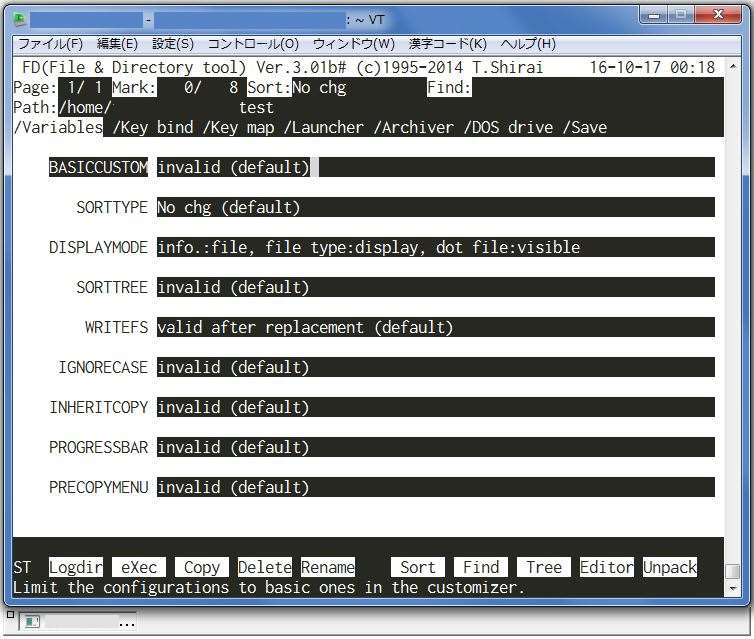Click the Tera Term title bar icon
This screenshot has height=639, width=754.
(x=20, y=20)
